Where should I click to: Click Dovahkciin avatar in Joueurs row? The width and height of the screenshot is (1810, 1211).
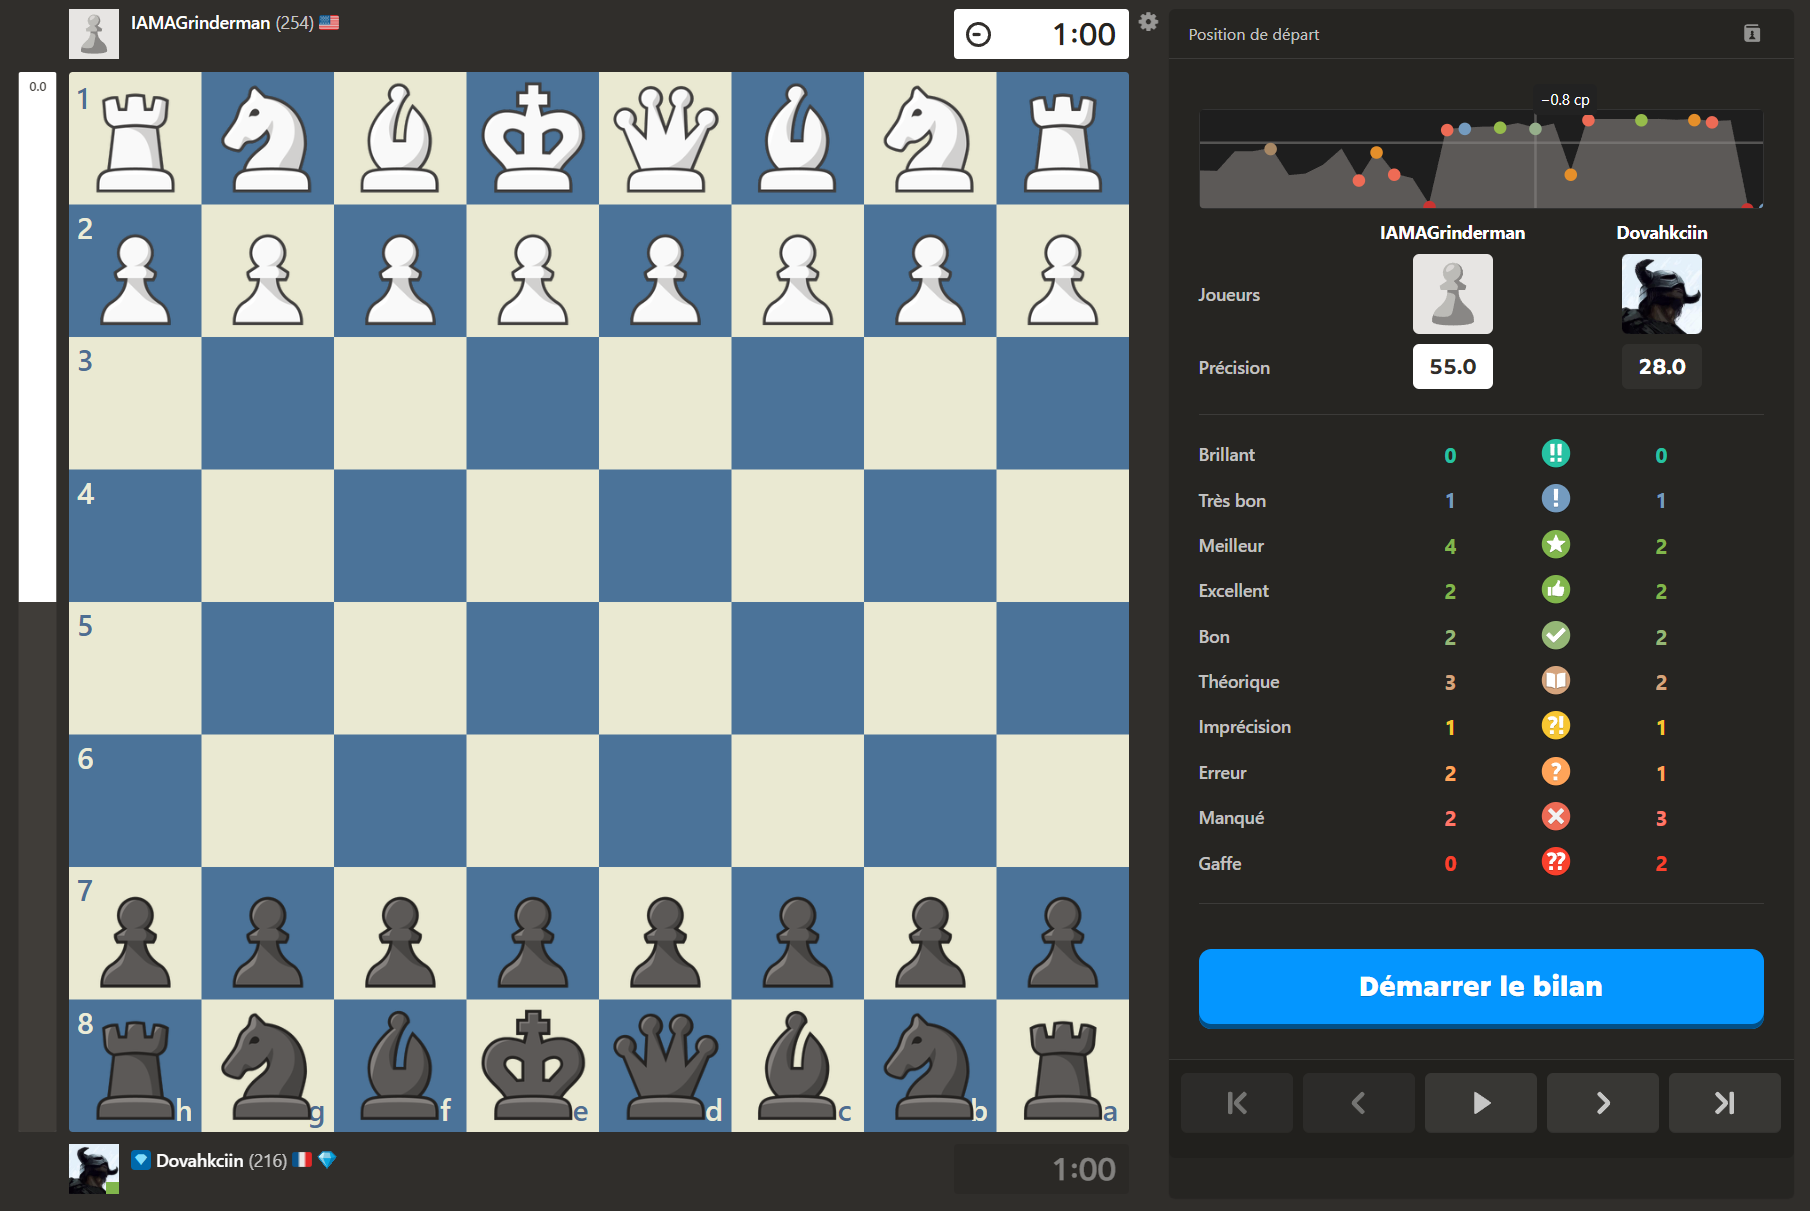click(x=1661, y=294)
